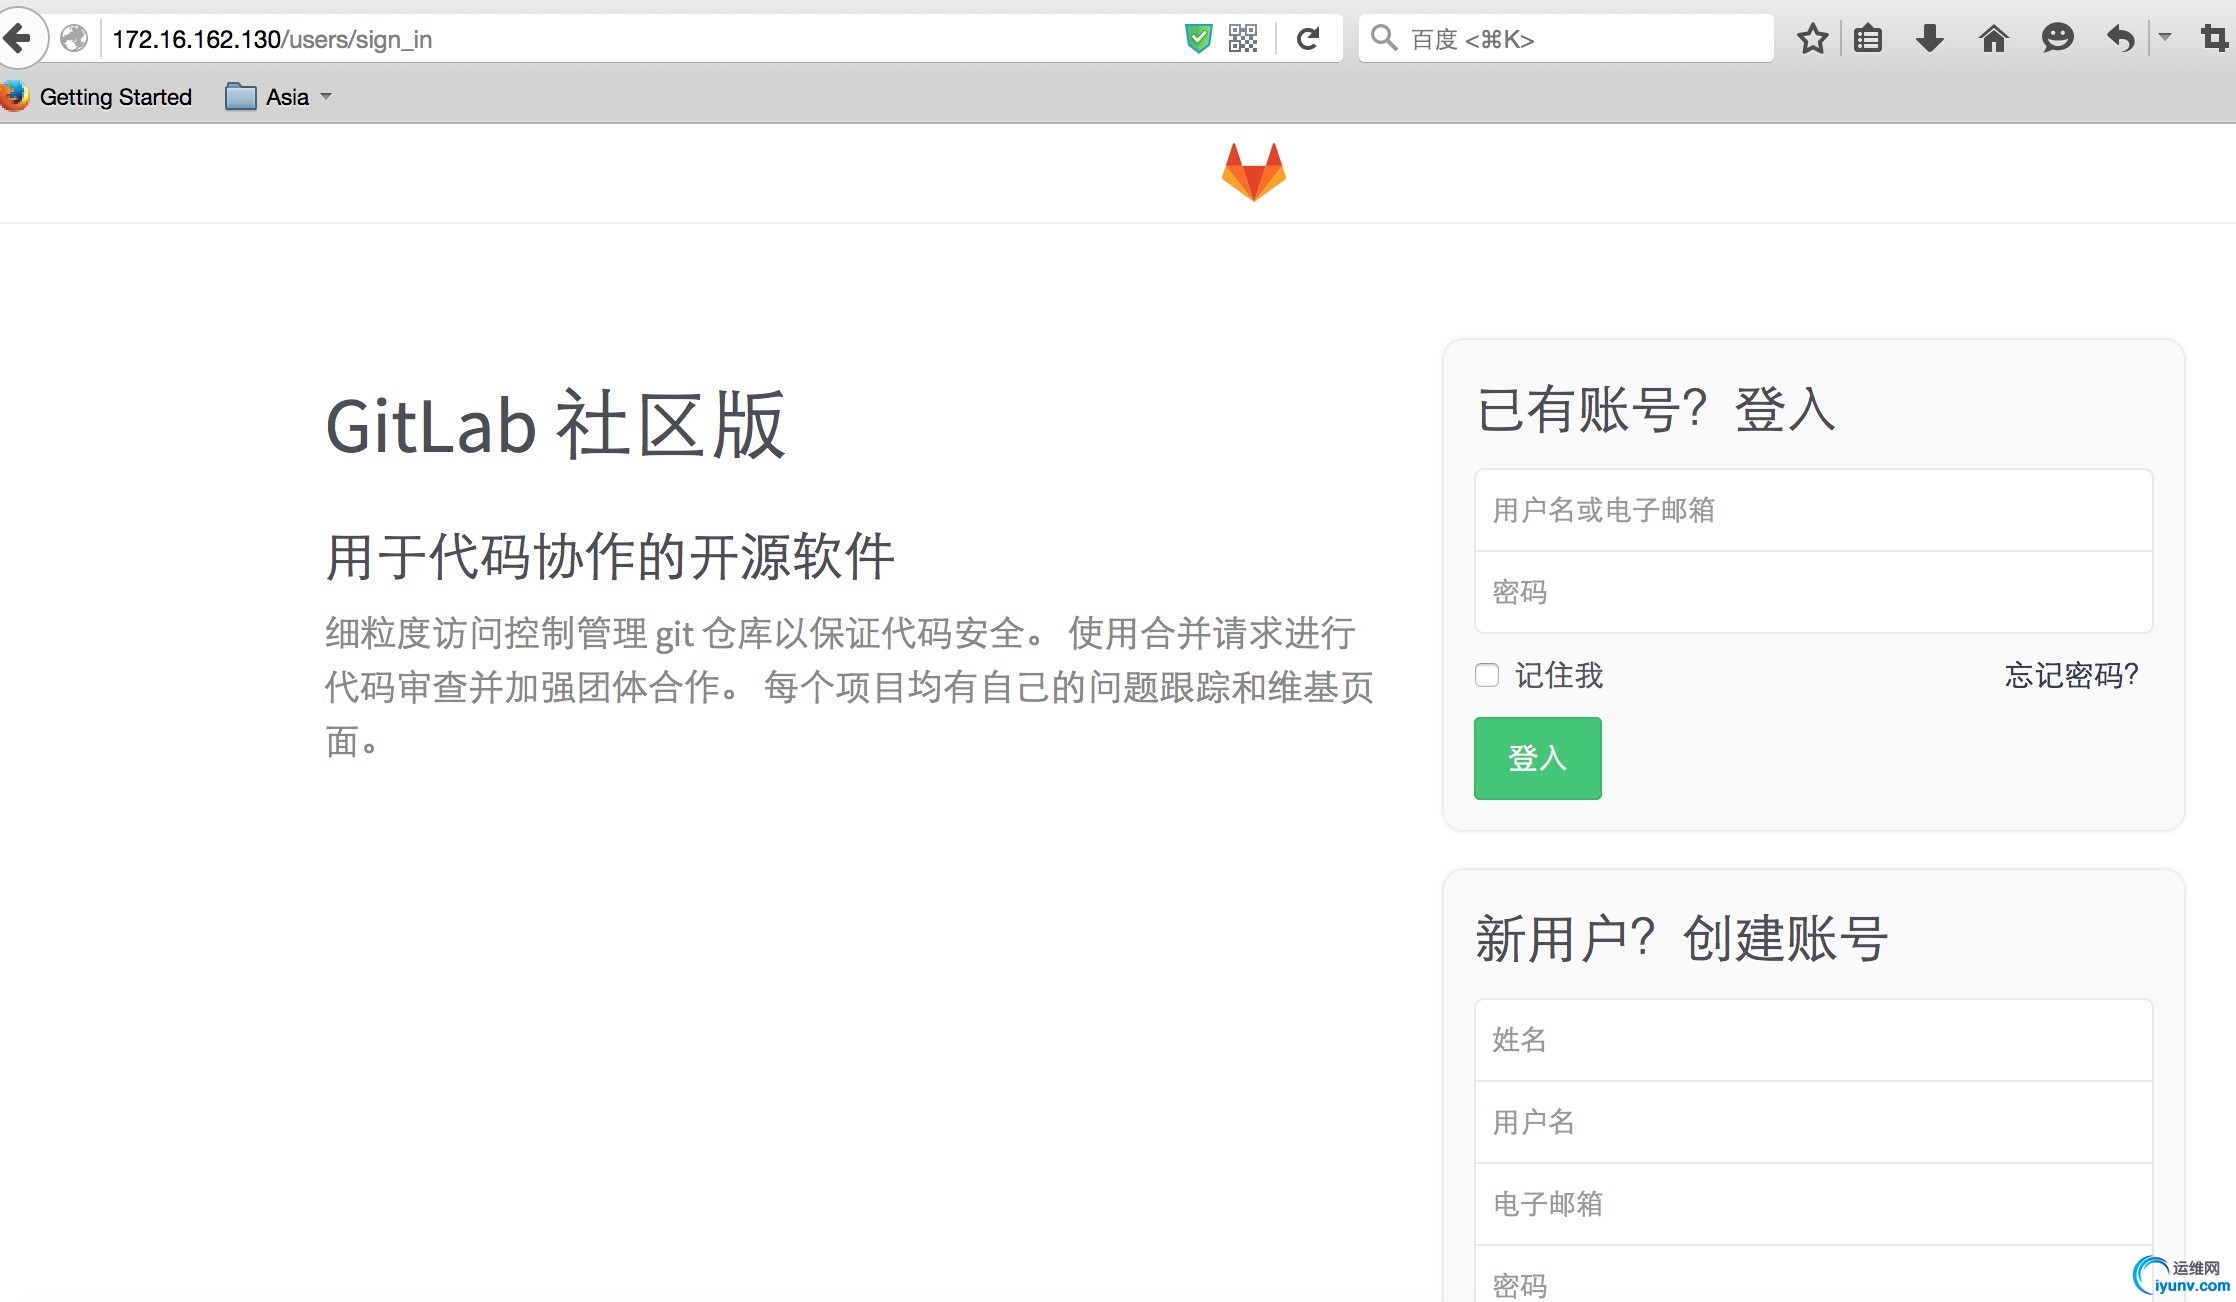Image resolution: width=2236 pixels, height=1302 pixels.
Task: Click the 电子邮箱 registration field
Action: point(1813,1204)
